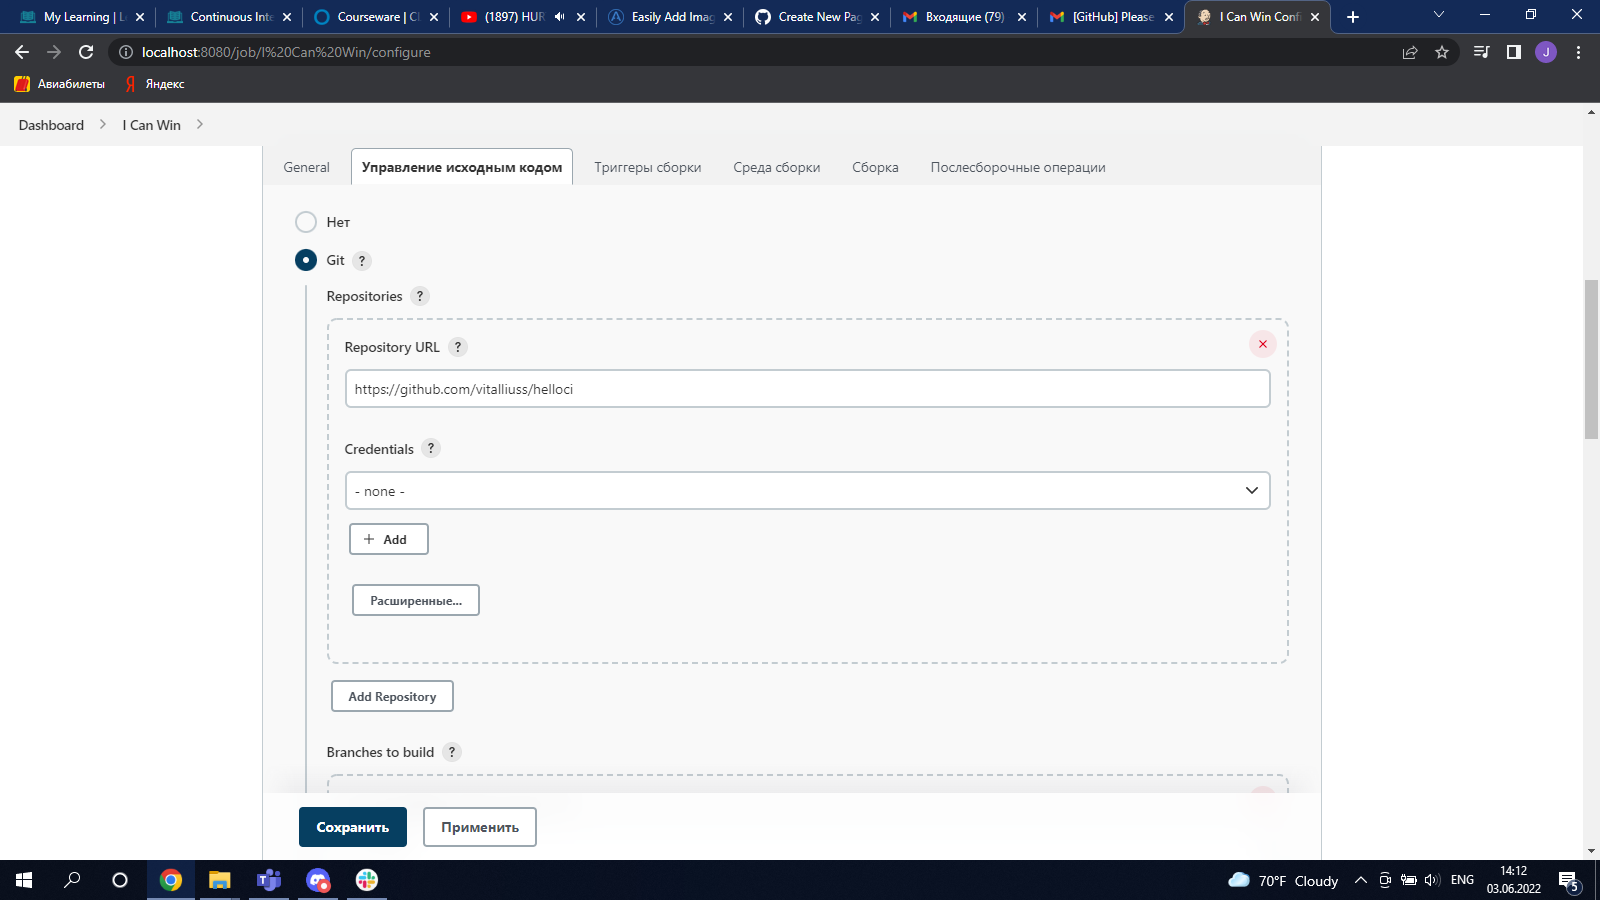Open Discord from taskbar
The height and width of the screenshot is (900, 1600).
click(318, 880)
